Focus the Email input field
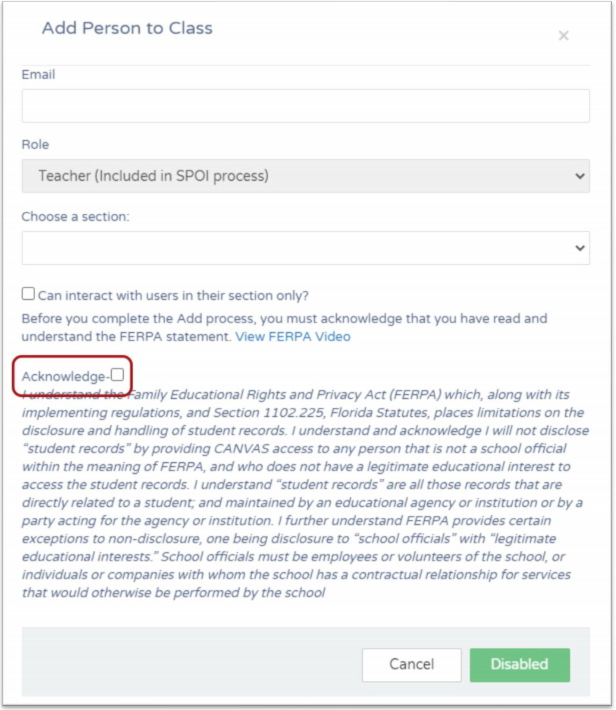The width and height of the screenshot is (616, 710). [306, 106]
